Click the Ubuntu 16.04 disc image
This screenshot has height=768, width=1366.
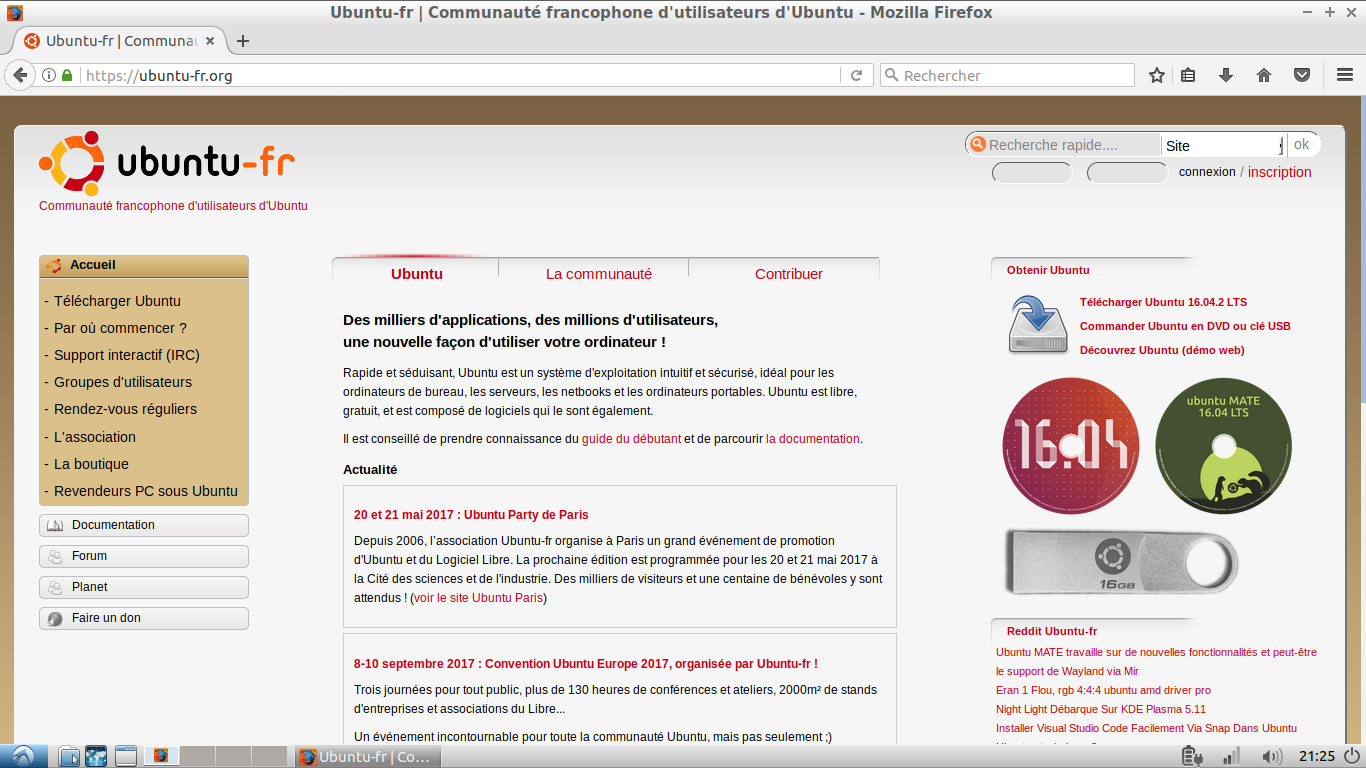[1071, 446]
